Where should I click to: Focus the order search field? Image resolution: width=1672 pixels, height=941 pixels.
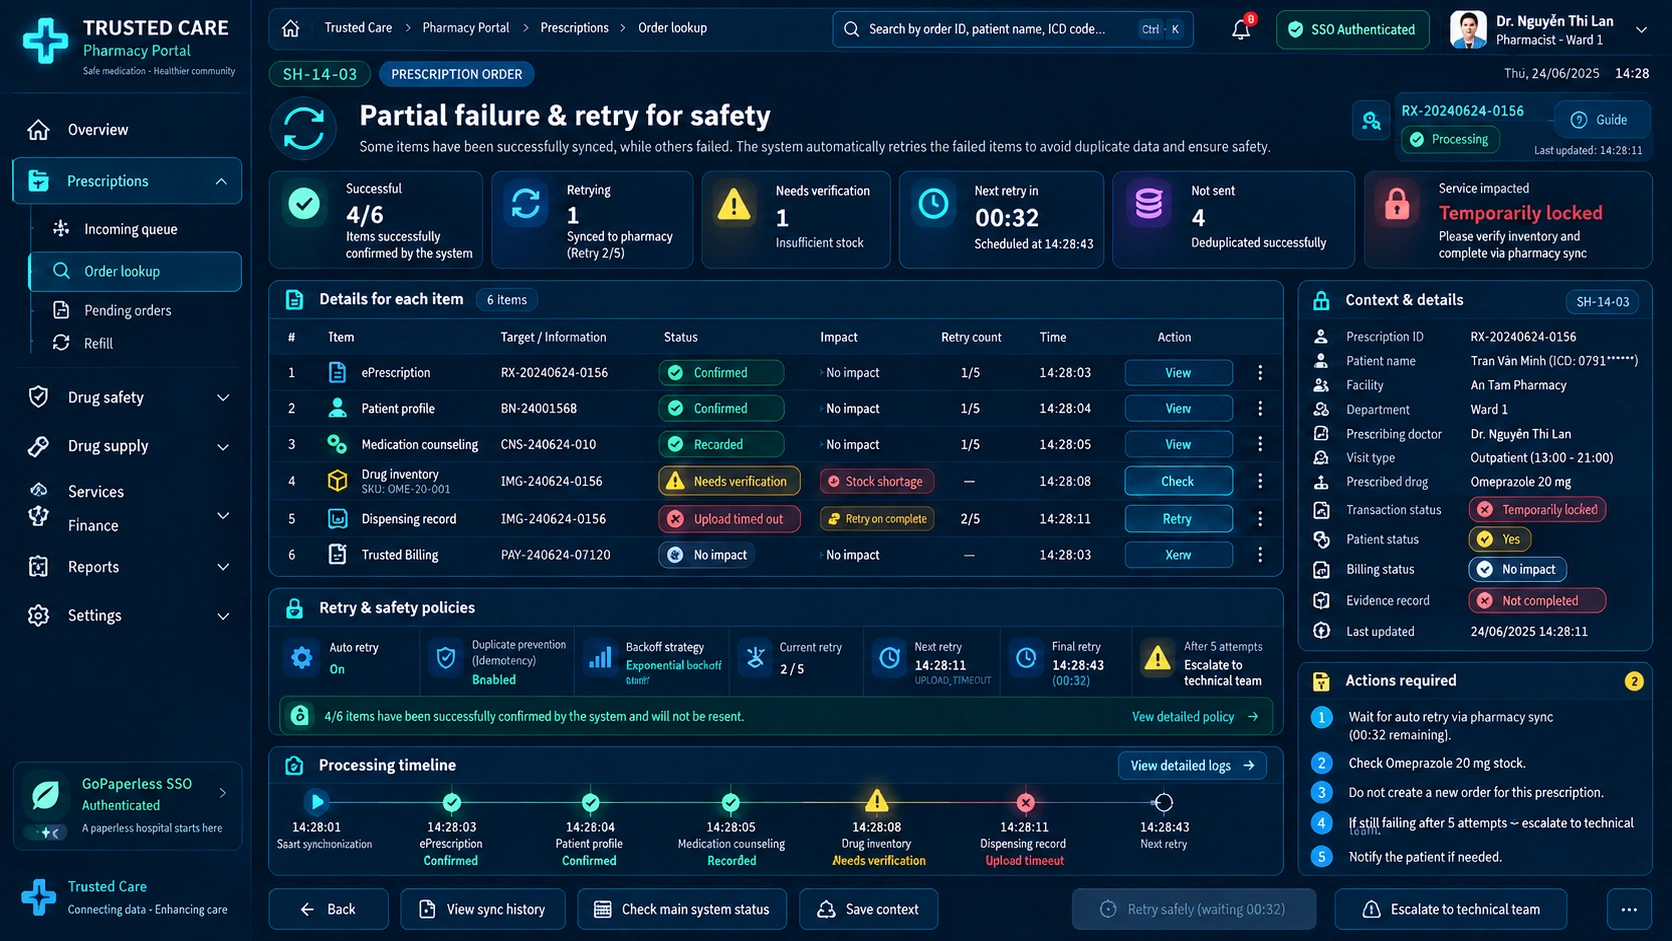tap(1012, 29)
